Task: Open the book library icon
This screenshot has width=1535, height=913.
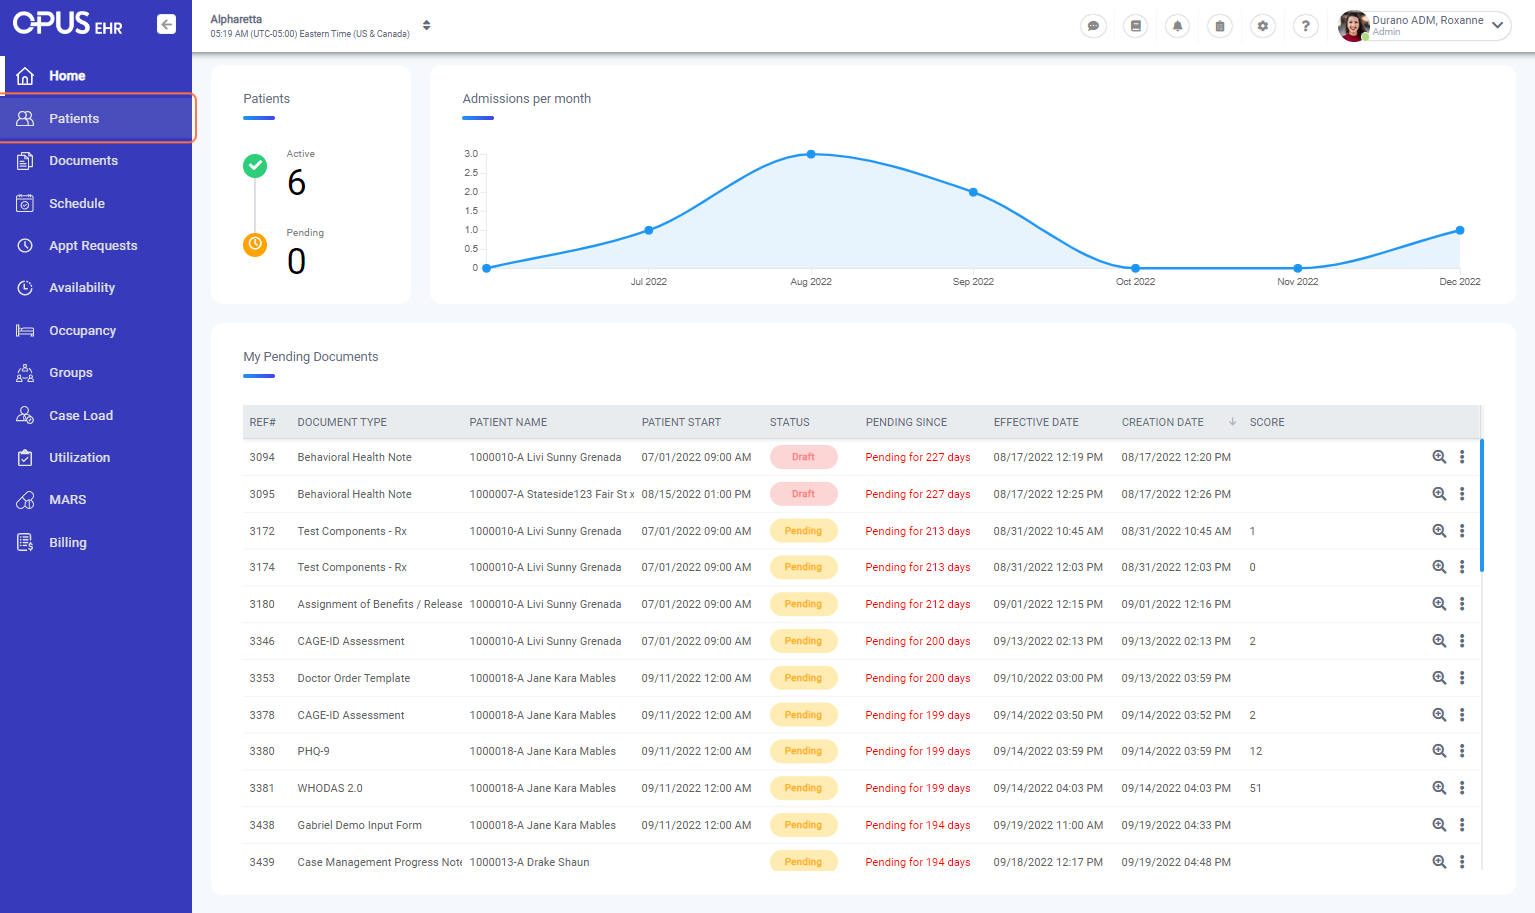Action: click(x=1135, y=26)
